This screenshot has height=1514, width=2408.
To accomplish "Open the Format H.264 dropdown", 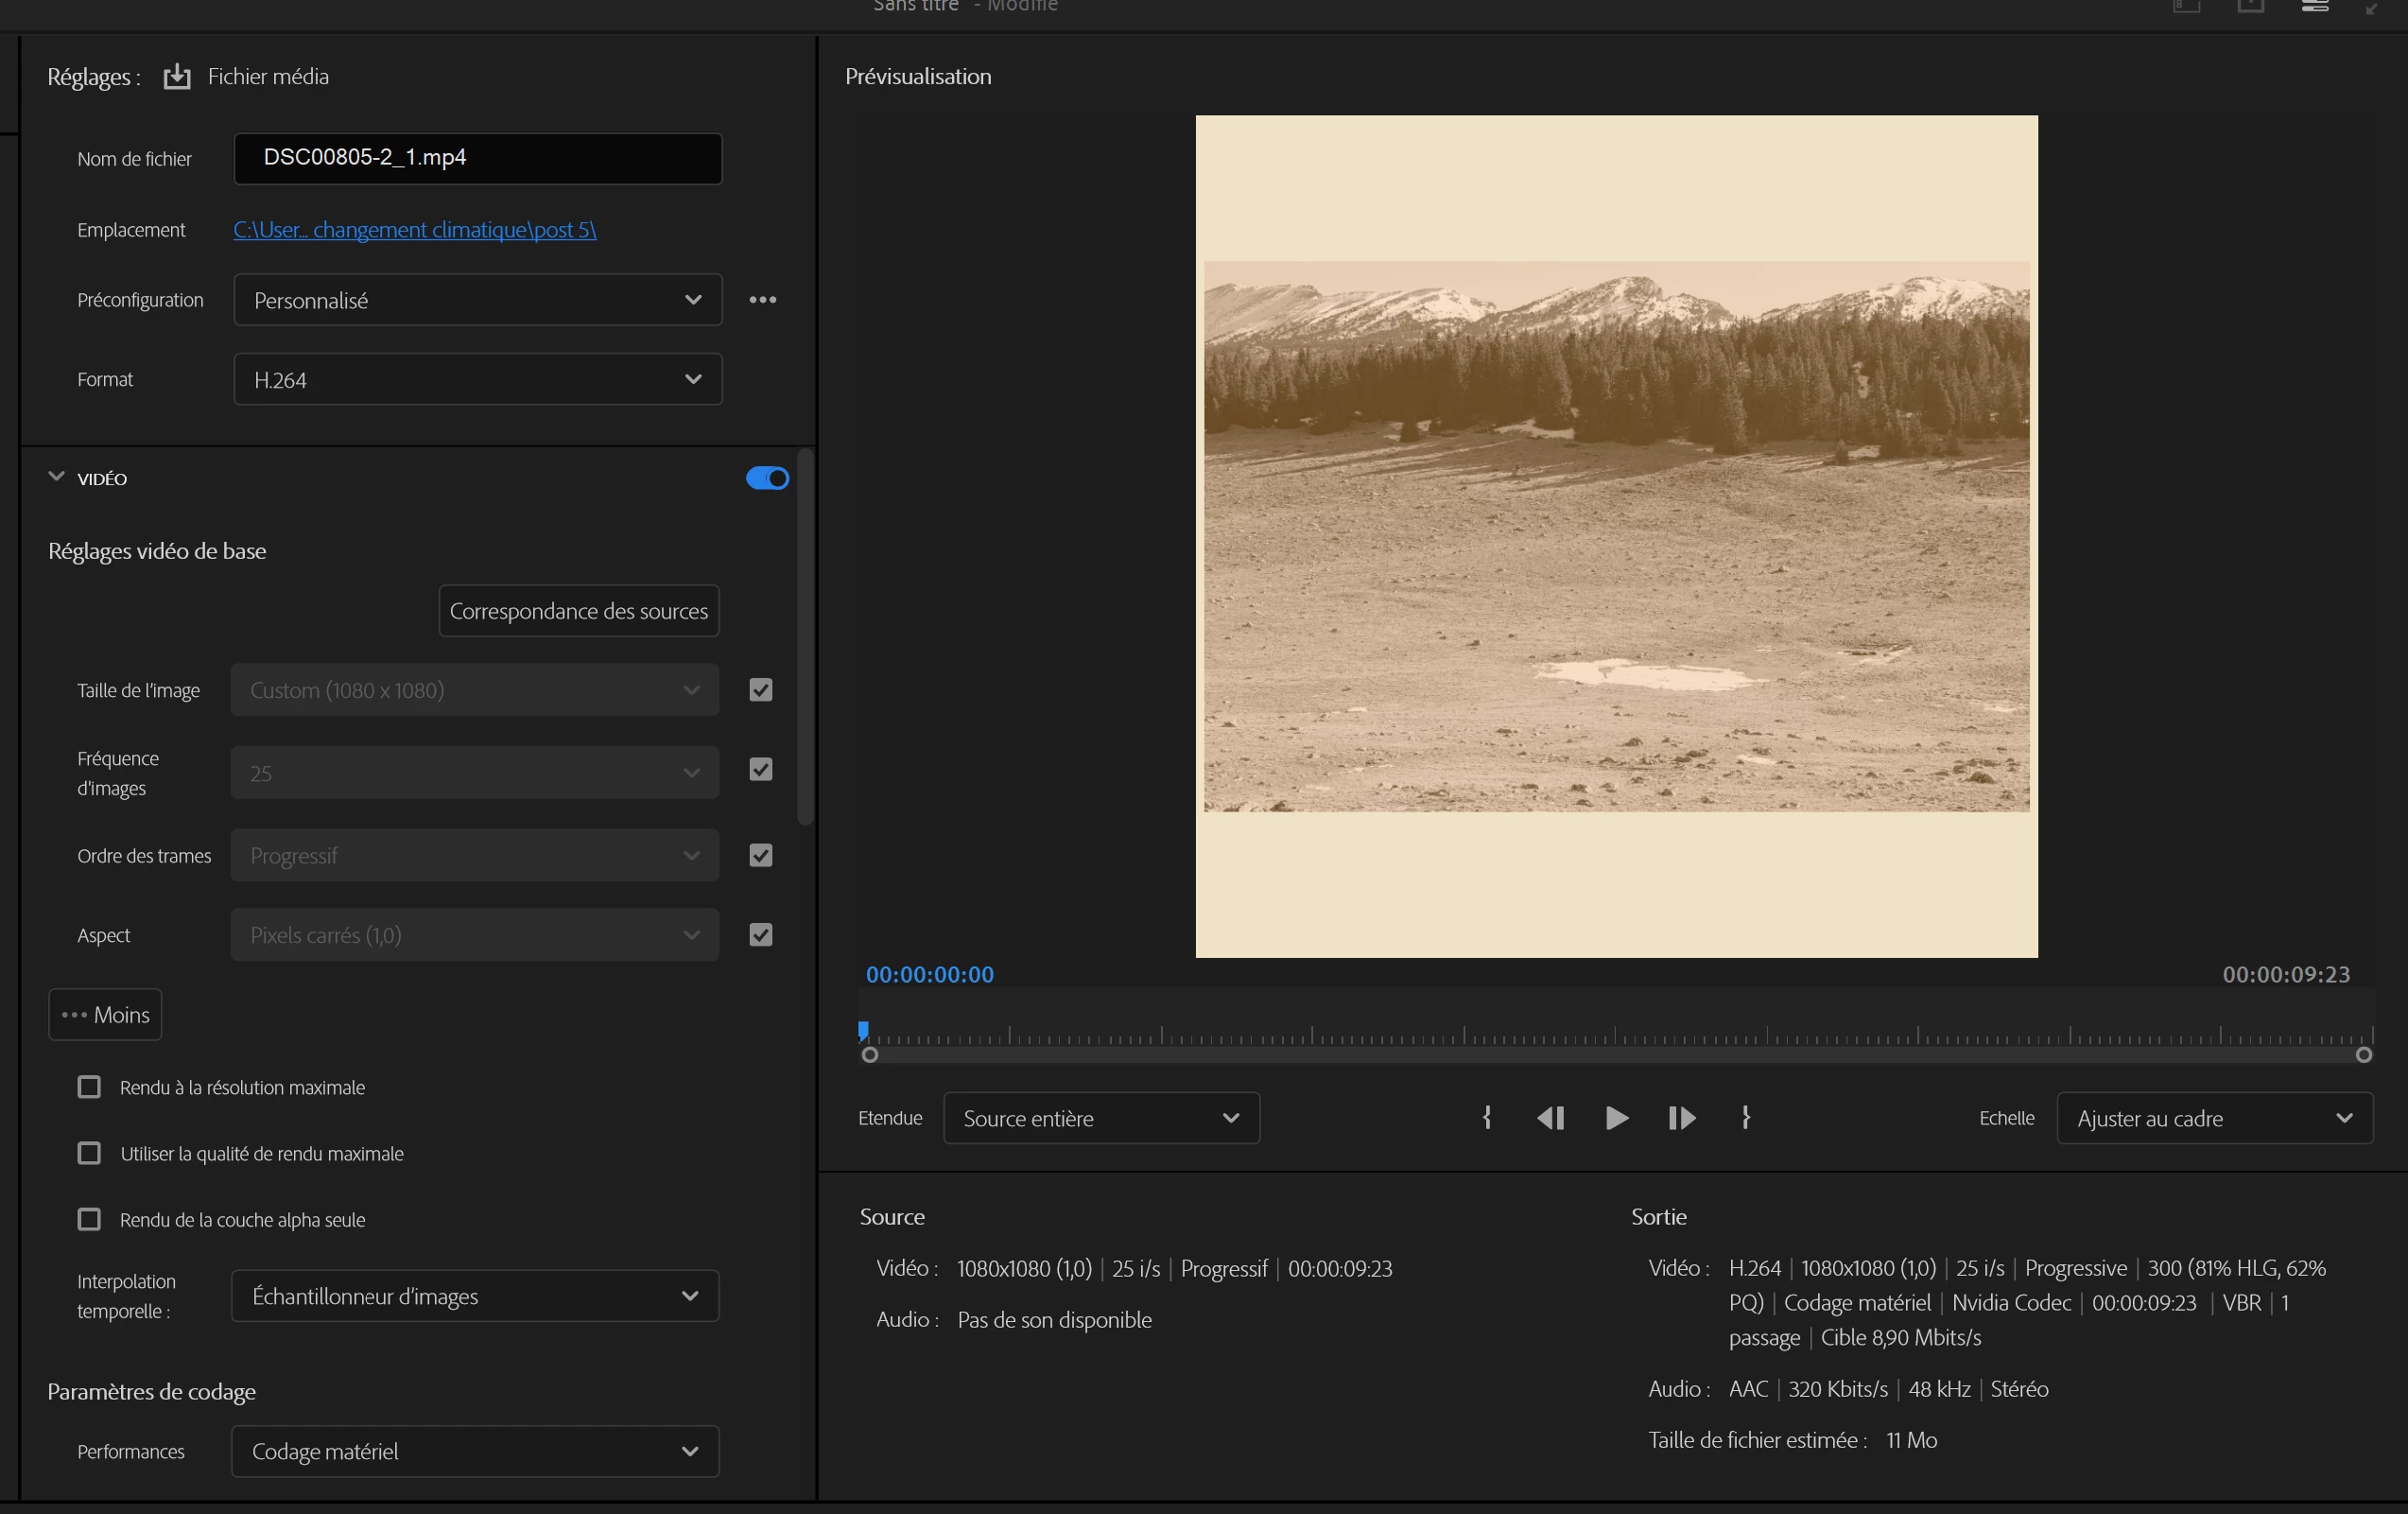I will click(477, 380).
